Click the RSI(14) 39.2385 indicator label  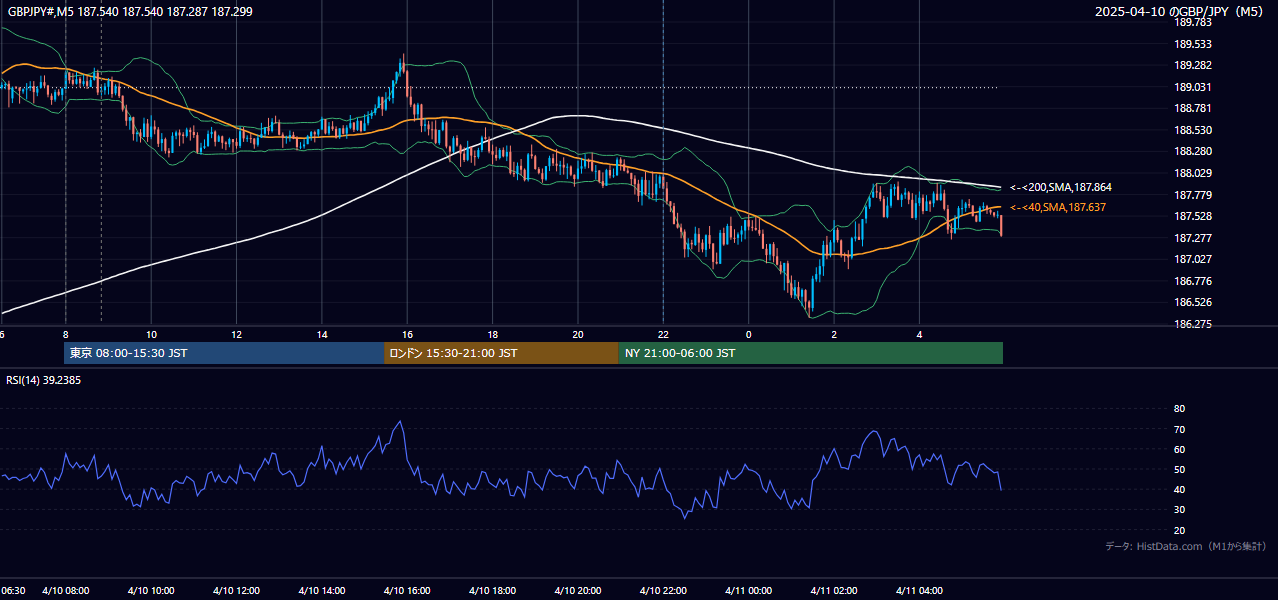pos(44,380)
